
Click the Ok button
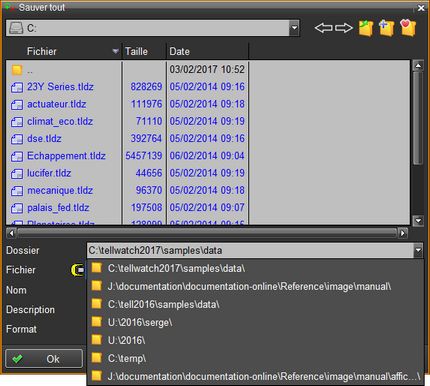click(44, 359)
